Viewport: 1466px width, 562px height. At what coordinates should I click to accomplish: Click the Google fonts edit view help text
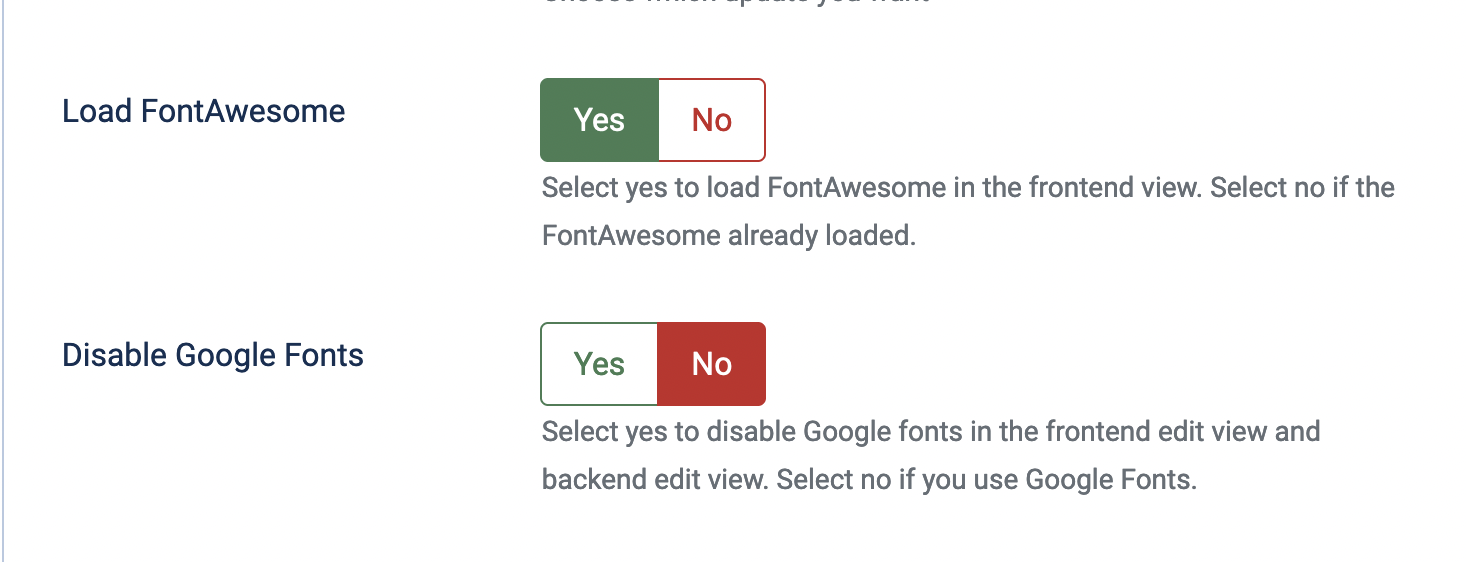[x=930, y=432]
